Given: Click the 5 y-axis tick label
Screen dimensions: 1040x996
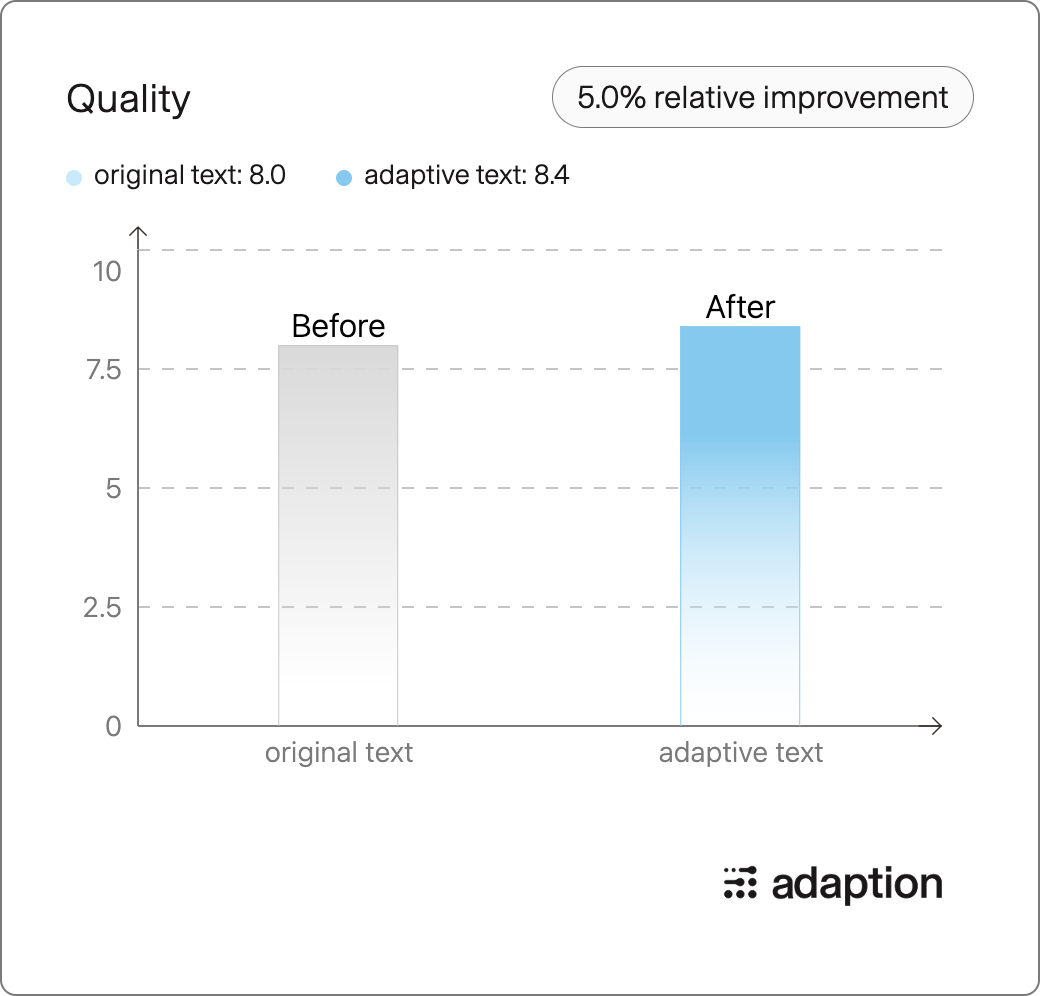Looking at the screenshot, I should [113, 489].
